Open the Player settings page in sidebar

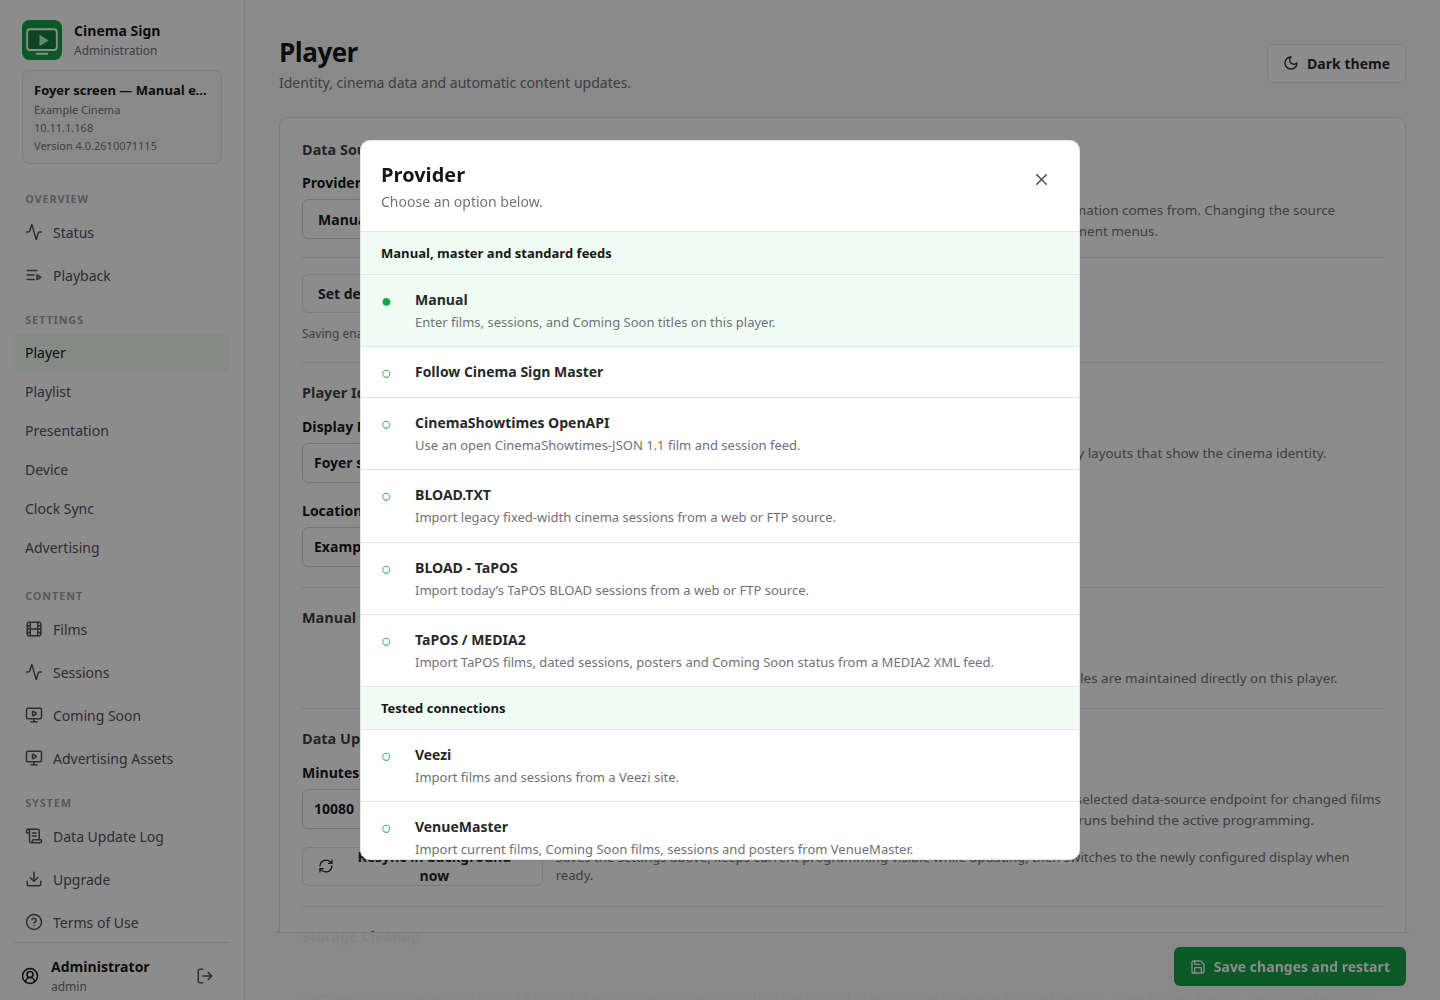pyautogui.click(x=122, y=353)
